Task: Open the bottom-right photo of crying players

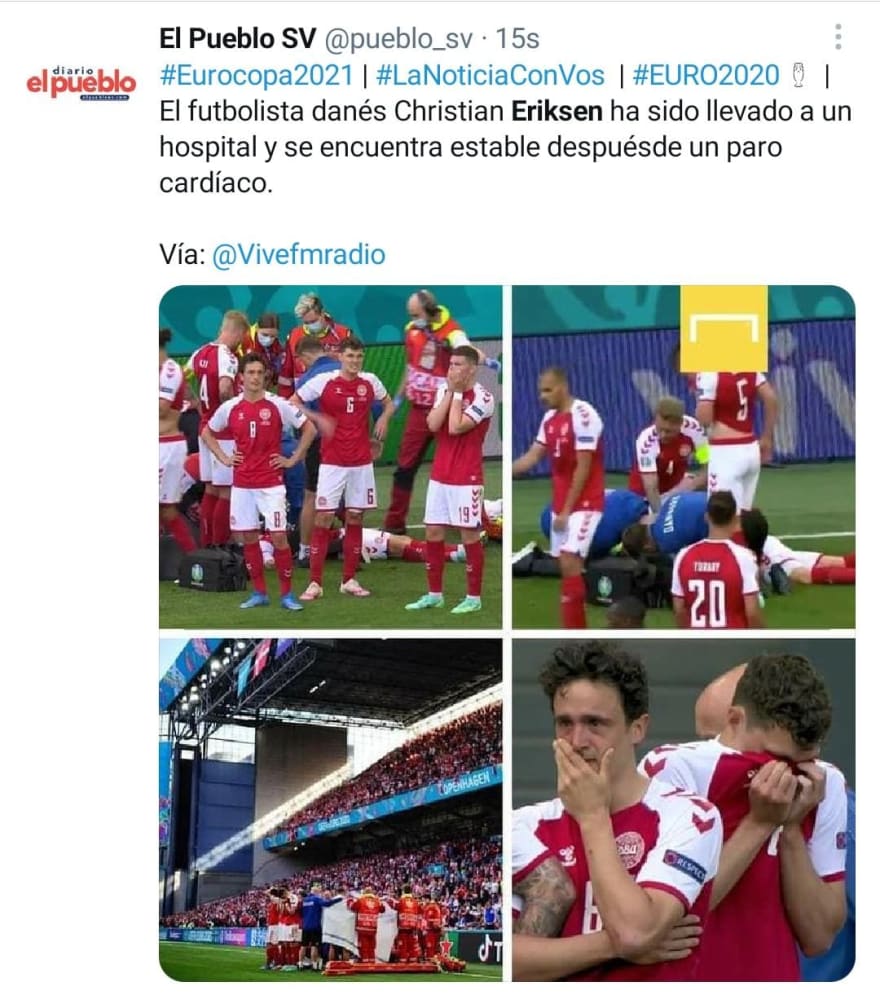Action: (x=684, y=810)
